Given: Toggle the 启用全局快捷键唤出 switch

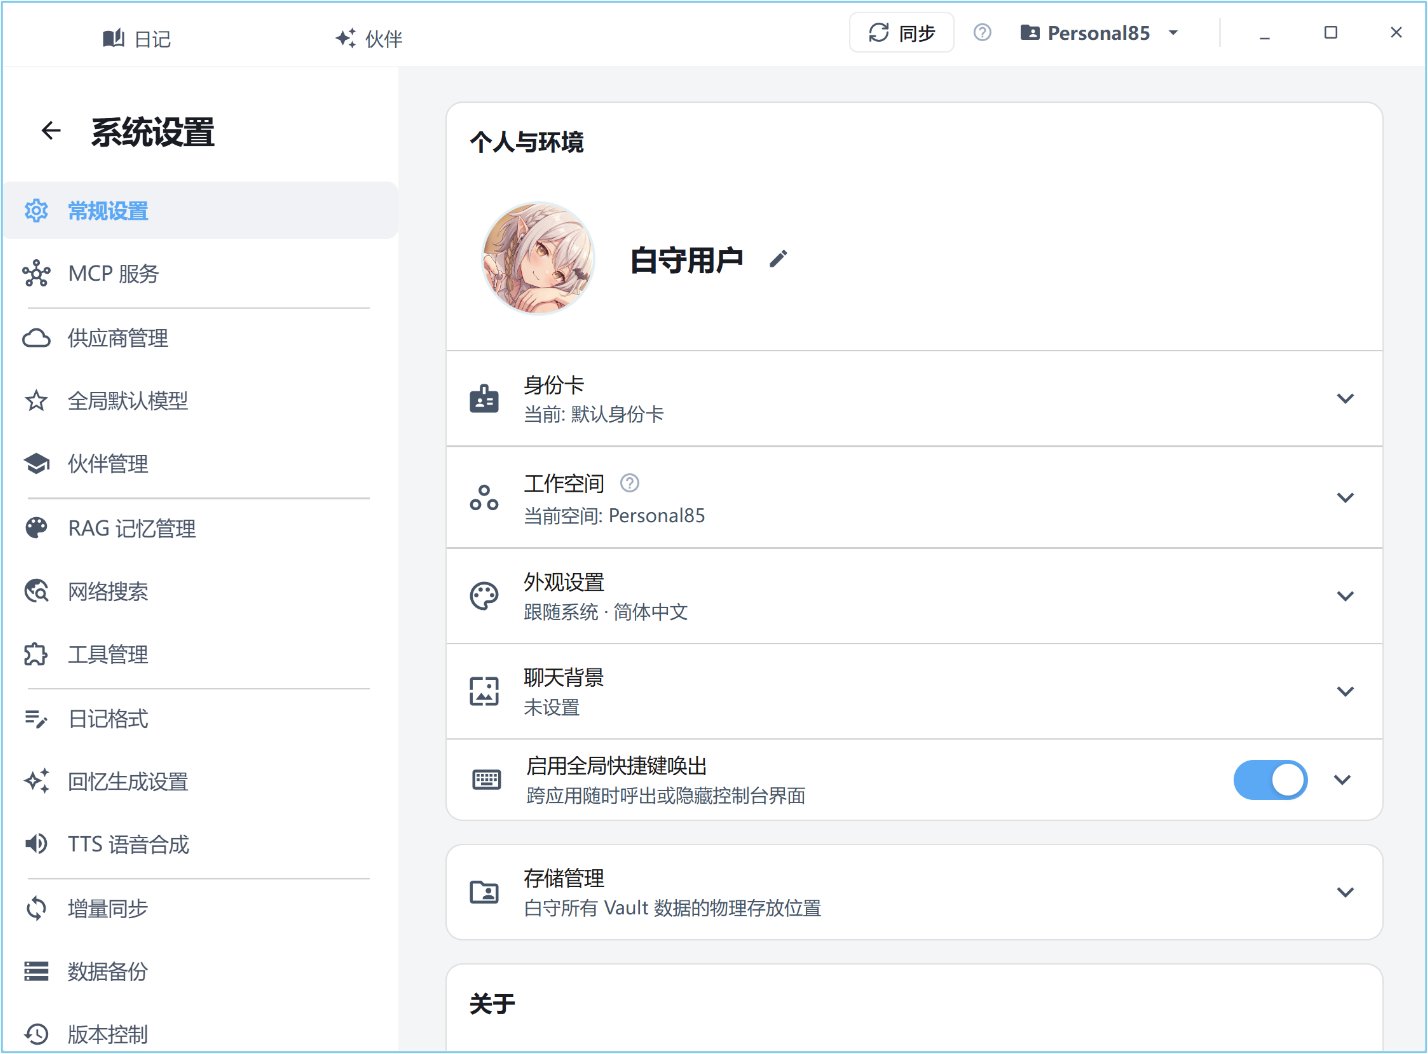Looking at the screenshot, I should click(1270, 780).
